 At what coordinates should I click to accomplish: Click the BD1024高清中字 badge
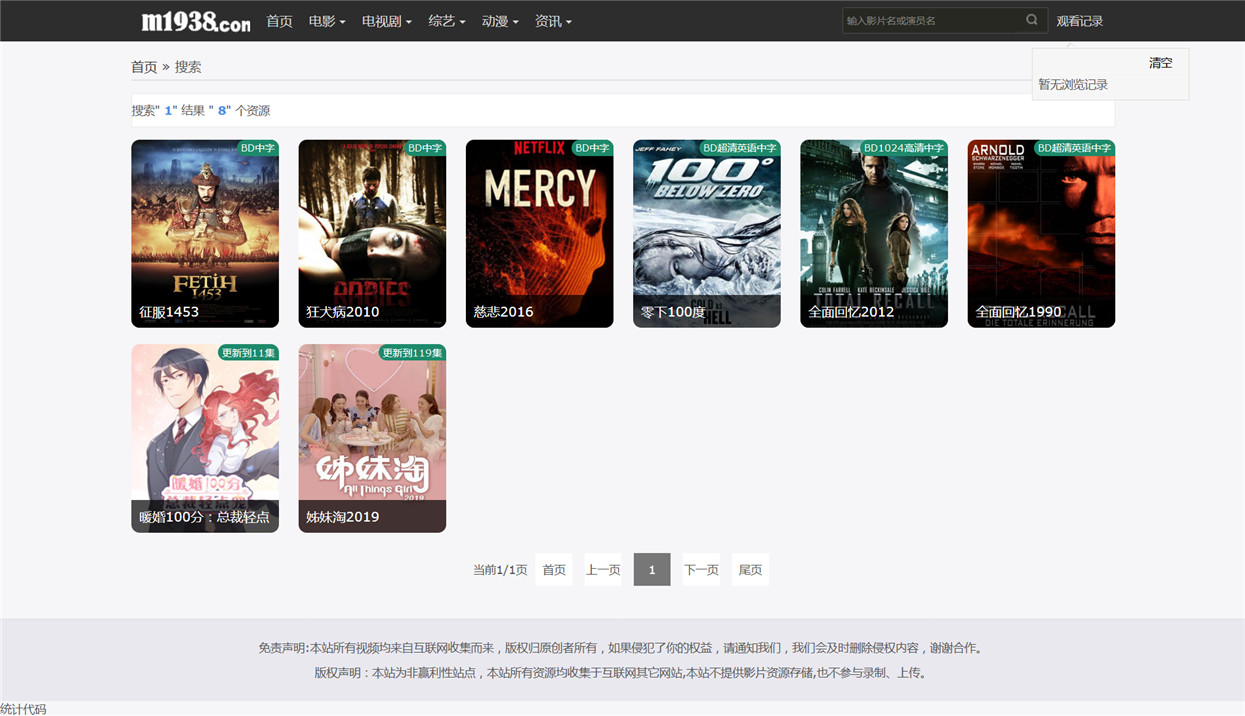coord(904,148)
